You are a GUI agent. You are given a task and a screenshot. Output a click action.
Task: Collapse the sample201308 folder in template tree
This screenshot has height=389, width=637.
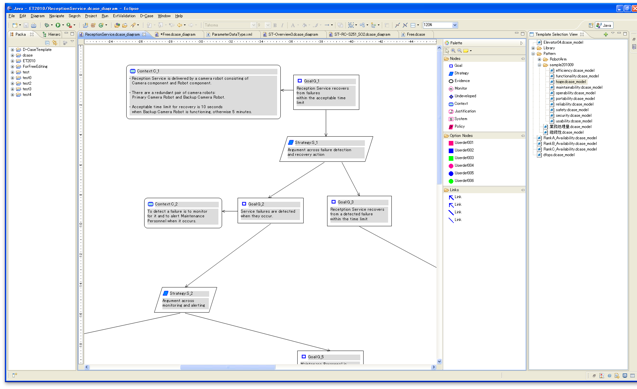click(540, 65)
